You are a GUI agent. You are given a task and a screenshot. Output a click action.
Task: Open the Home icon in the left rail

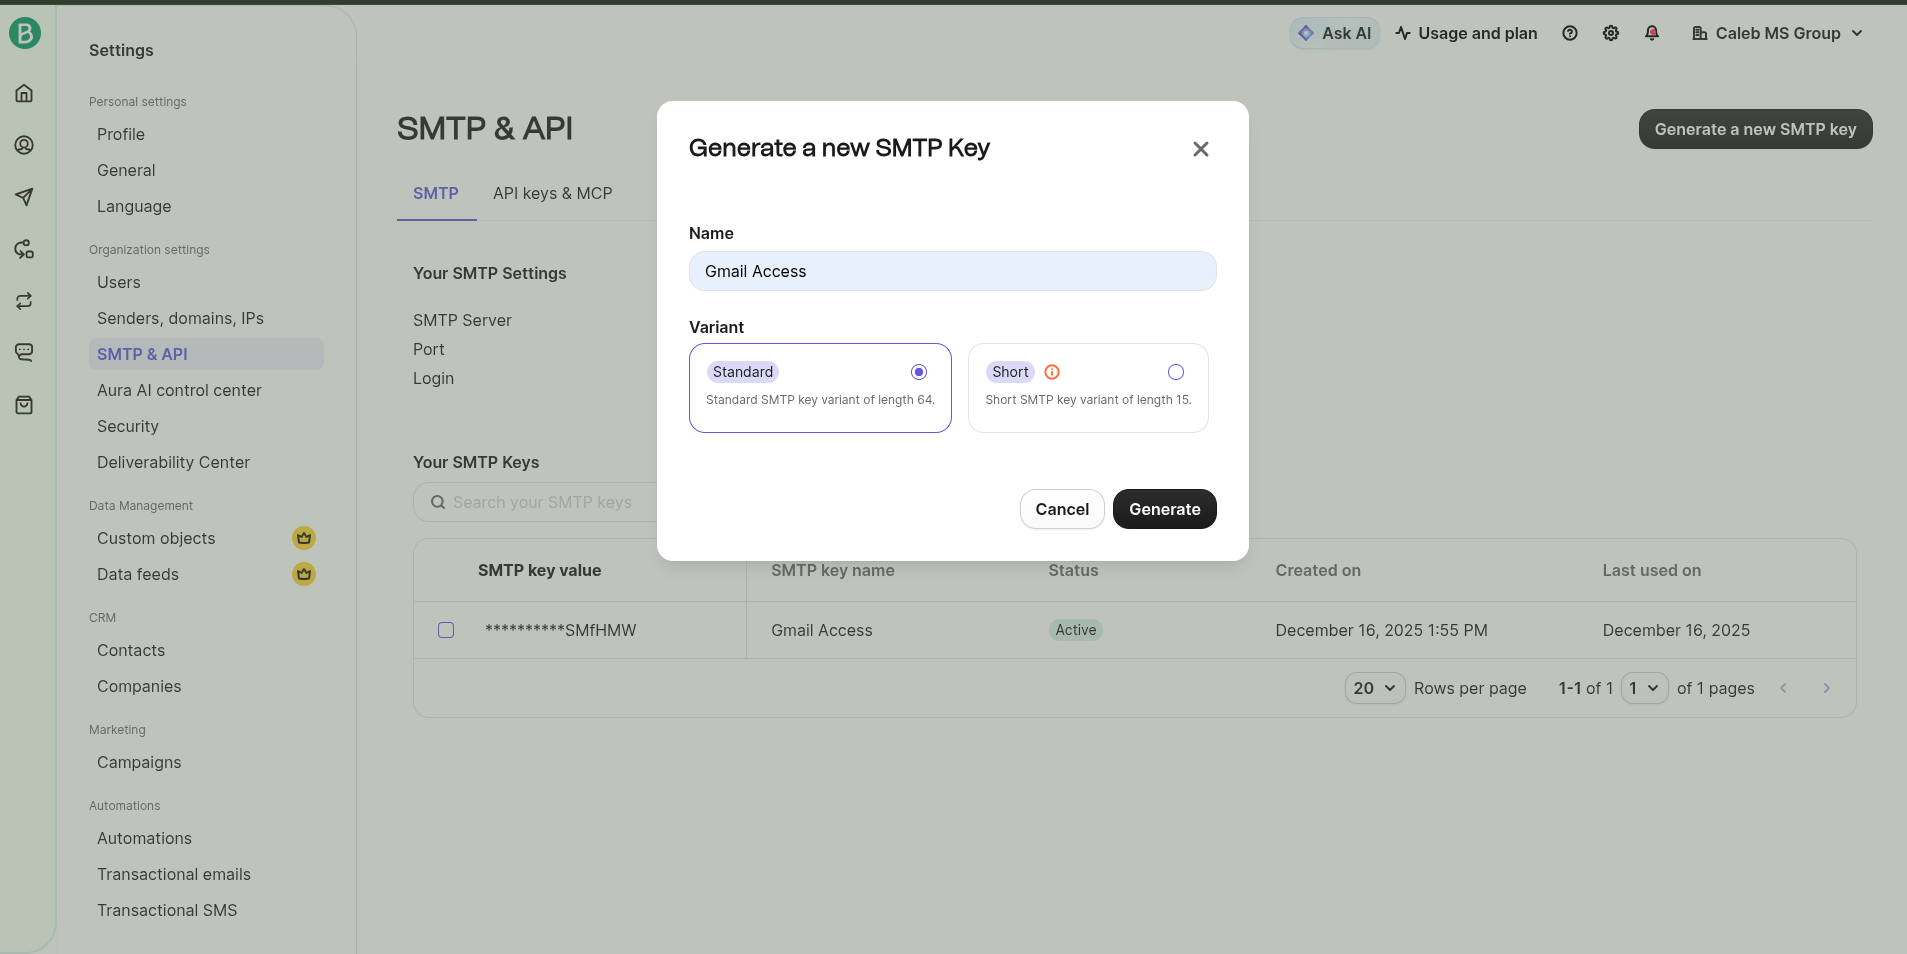coord(25,93)
